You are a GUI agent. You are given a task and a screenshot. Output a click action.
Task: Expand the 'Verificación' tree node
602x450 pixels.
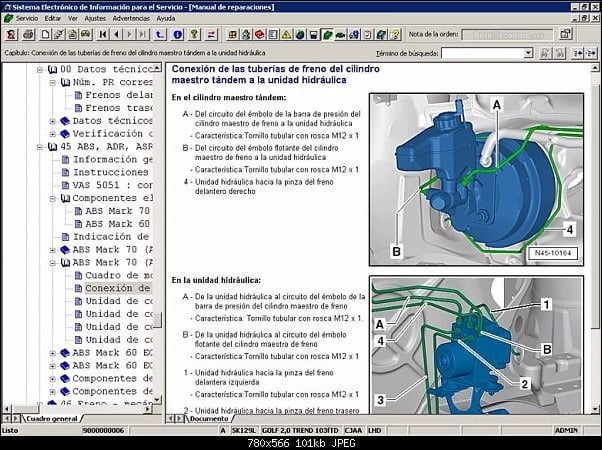click(x=53, y=134)
